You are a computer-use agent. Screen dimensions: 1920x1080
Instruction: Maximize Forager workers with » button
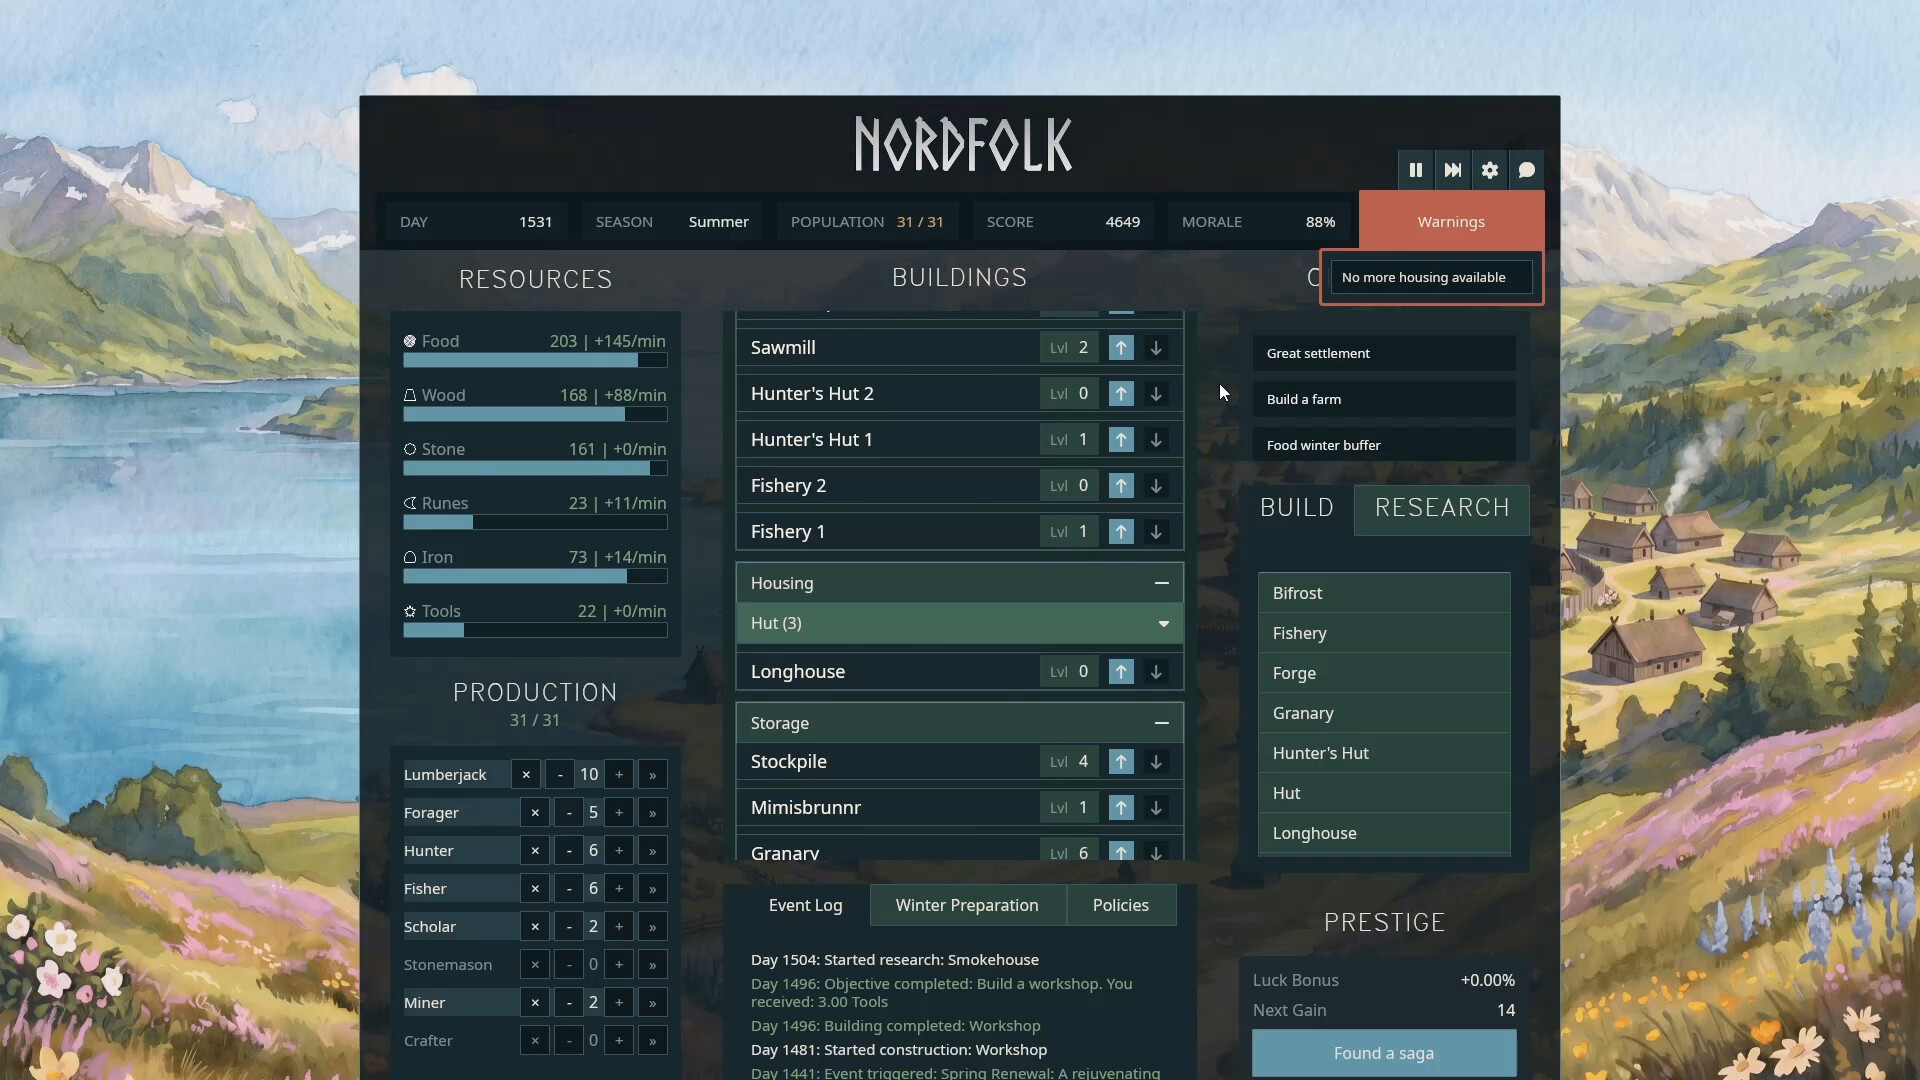click(653, 813)
